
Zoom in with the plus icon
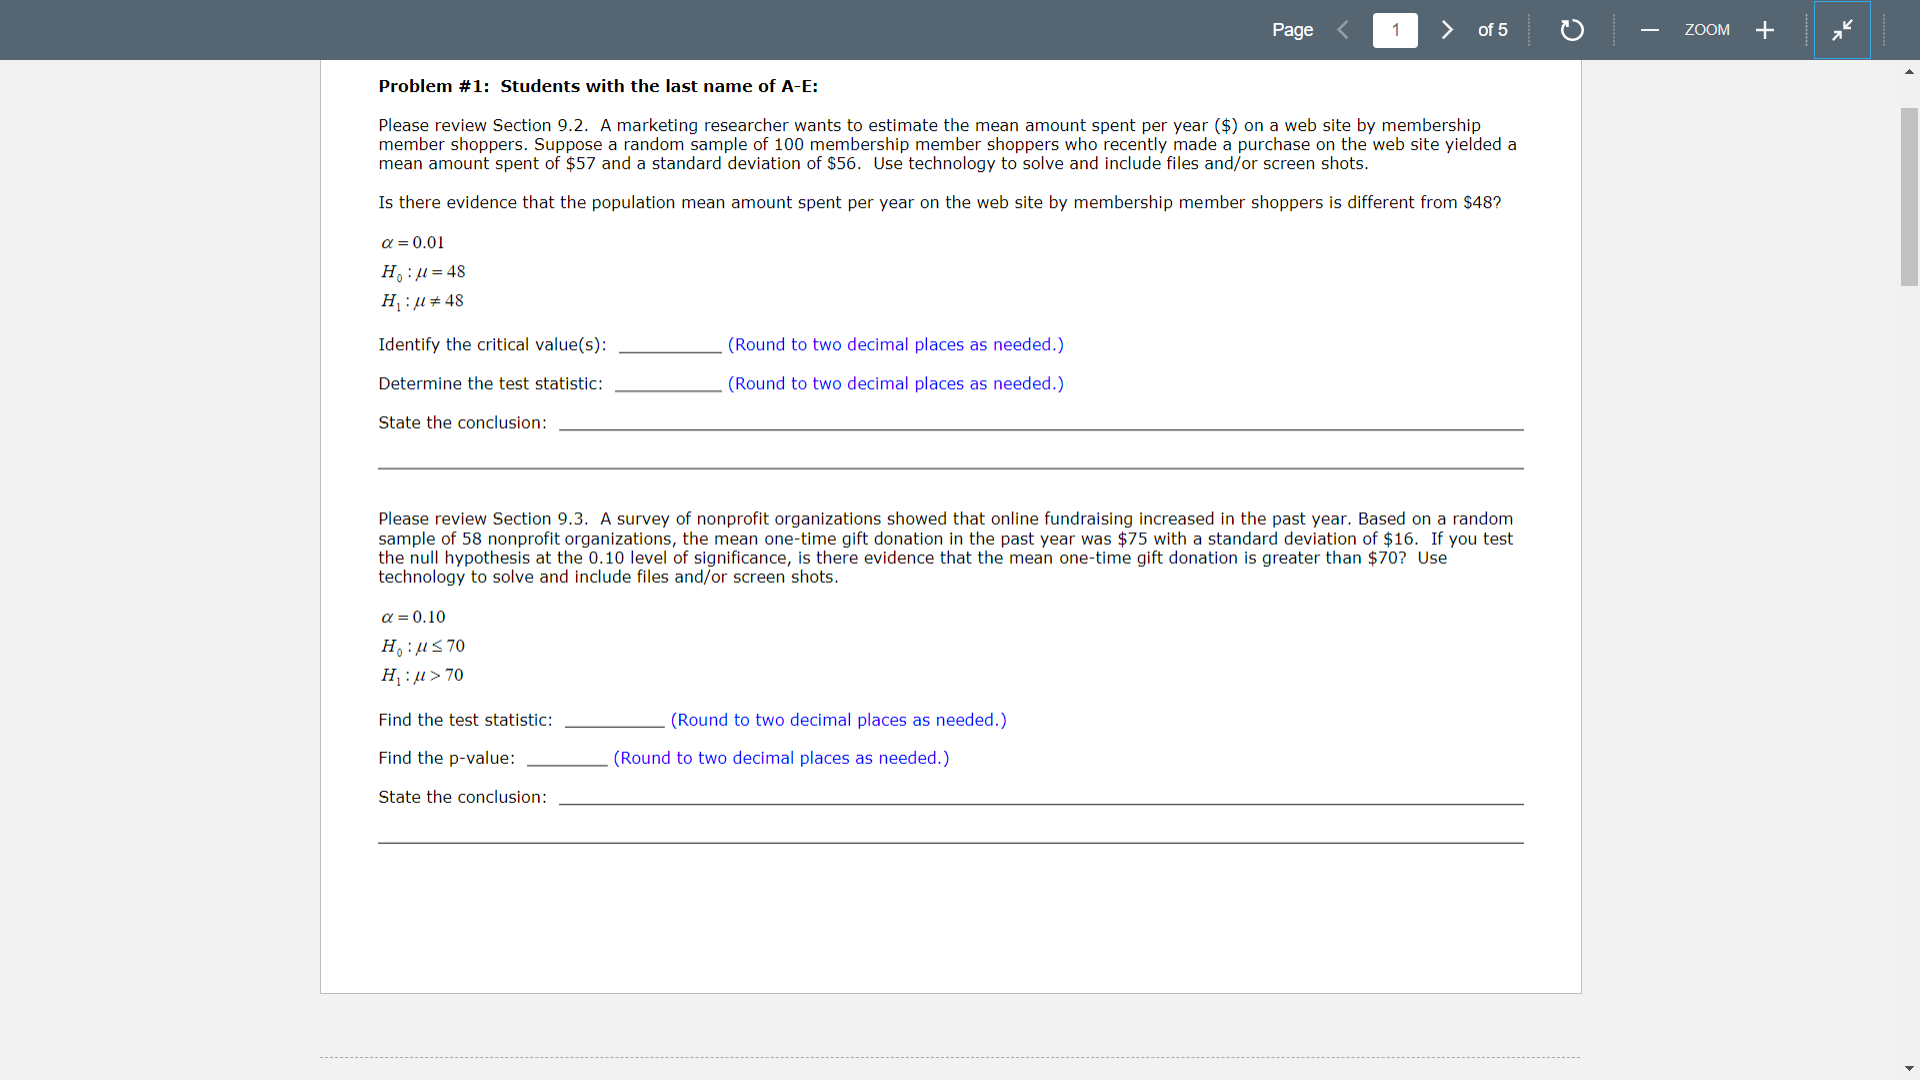[x=1764, y=30]
